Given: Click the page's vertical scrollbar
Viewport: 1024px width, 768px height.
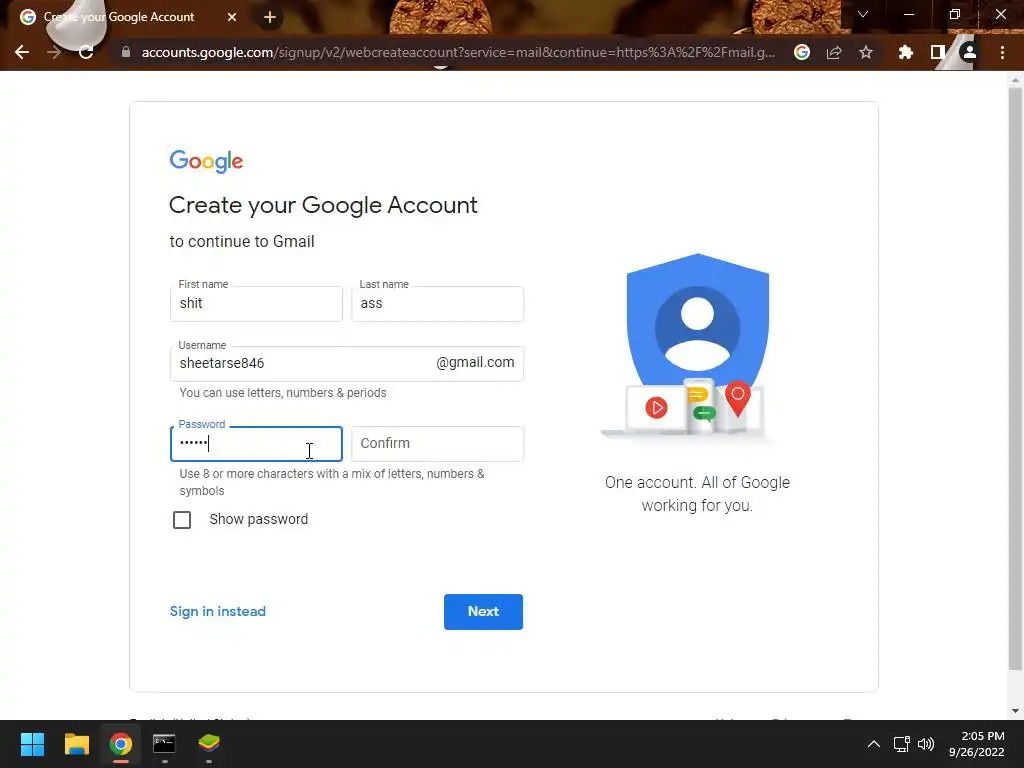Looking at the screenshot, I should click(x=1015, y=379).
